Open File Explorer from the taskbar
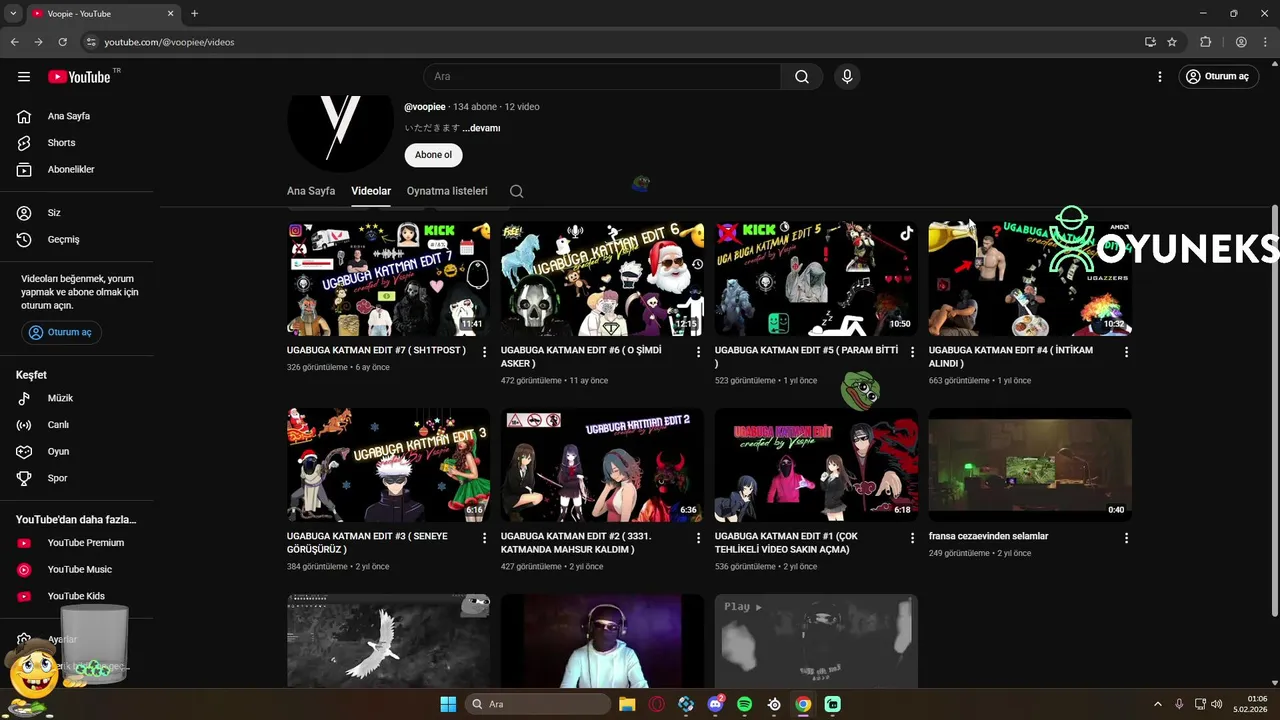 (627, 704)
